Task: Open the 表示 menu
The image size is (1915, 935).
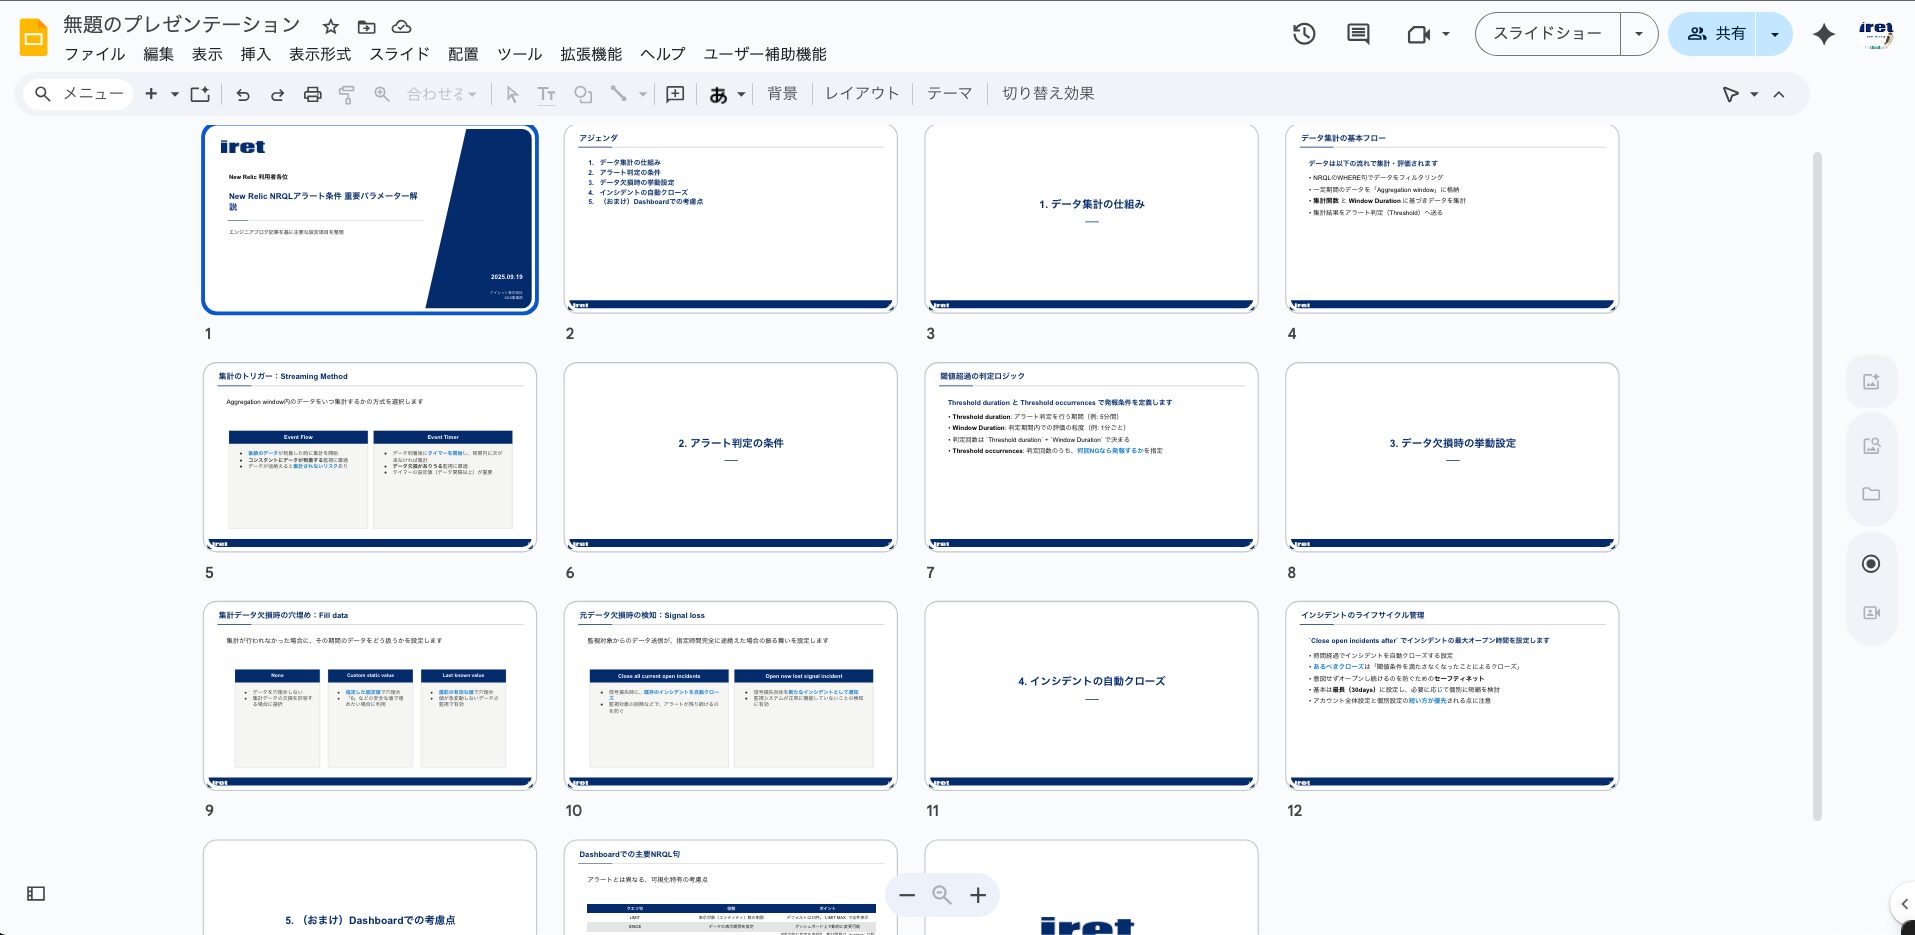Action: point(207,54)
